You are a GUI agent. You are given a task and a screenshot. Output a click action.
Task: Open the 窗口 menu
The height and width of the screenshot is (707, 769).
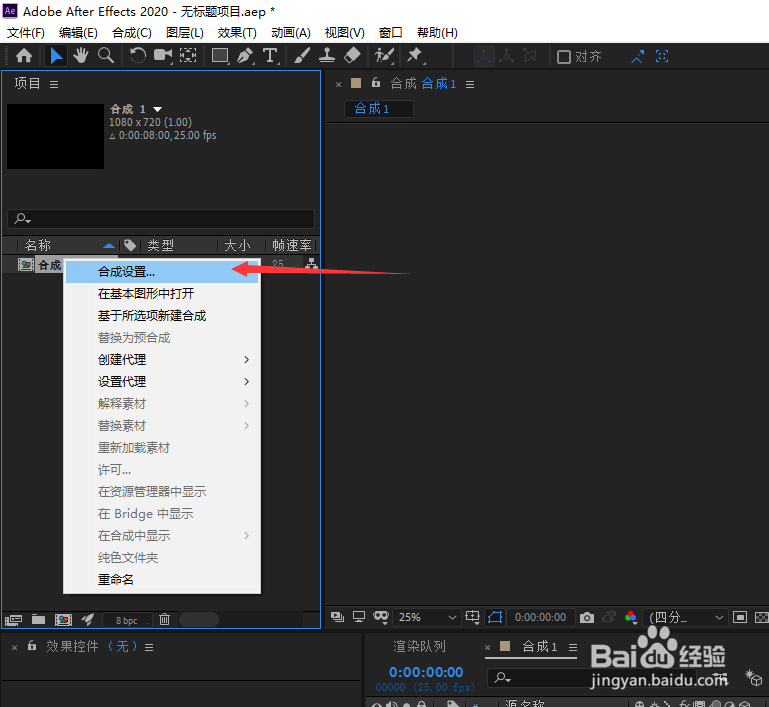click(391, 33)
